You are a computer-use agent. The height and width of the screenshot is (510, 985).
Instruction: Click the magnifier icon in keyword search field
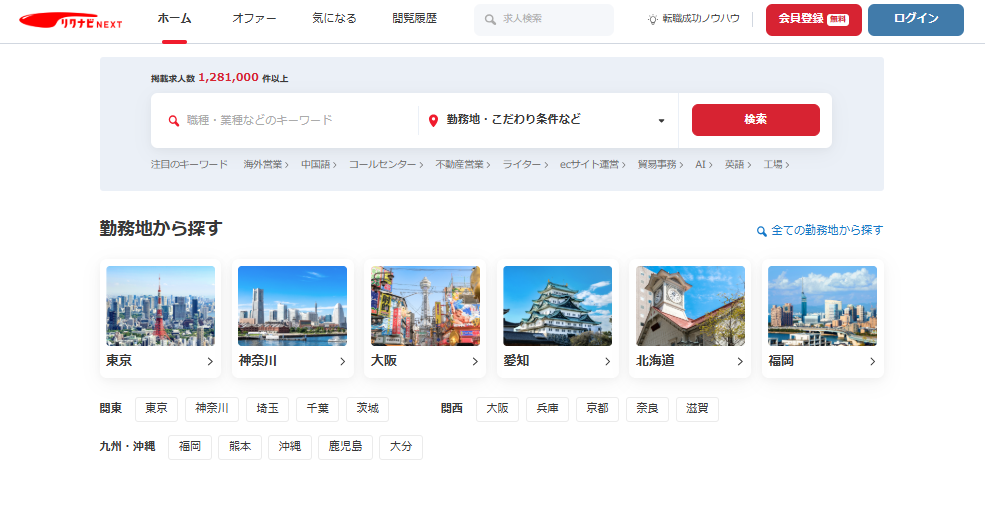pyautogui.click(x=173, y=120)
